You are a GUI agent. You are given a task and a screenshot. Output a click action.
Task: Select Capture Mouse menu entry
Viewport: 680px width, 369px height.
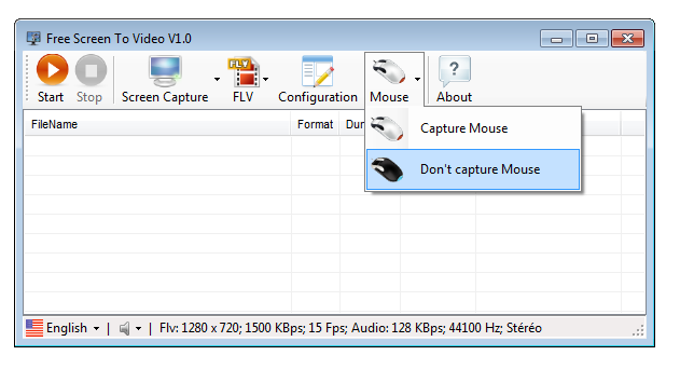[x=473, y=128]
